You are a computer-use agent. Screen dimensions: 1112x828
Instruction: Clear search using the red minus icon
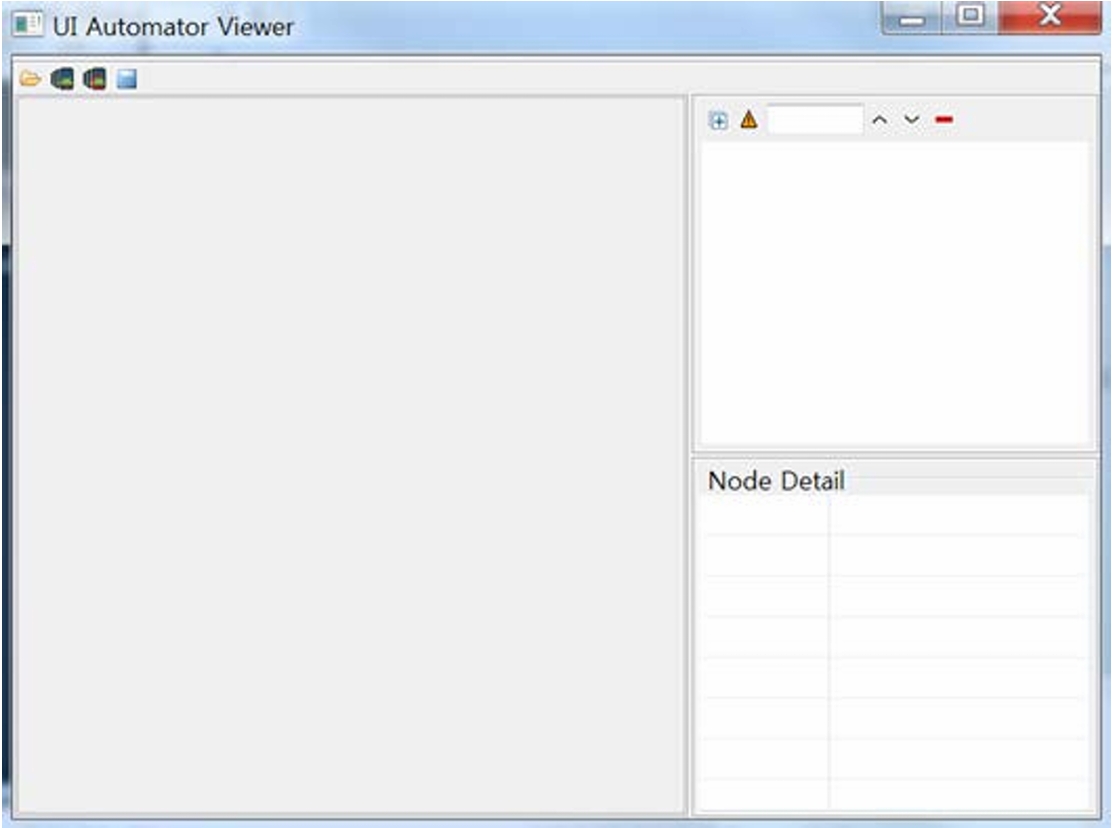click(x=944, y=121)
